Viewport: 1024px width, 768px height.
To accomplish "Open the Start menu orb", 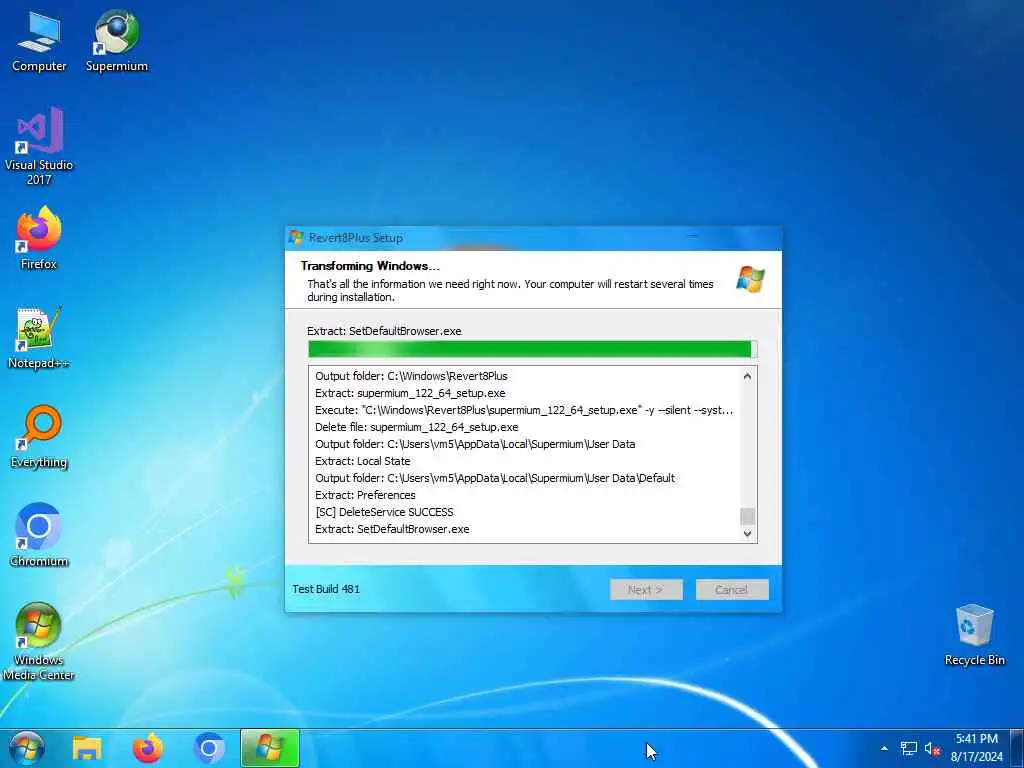I will click(27, 748).
